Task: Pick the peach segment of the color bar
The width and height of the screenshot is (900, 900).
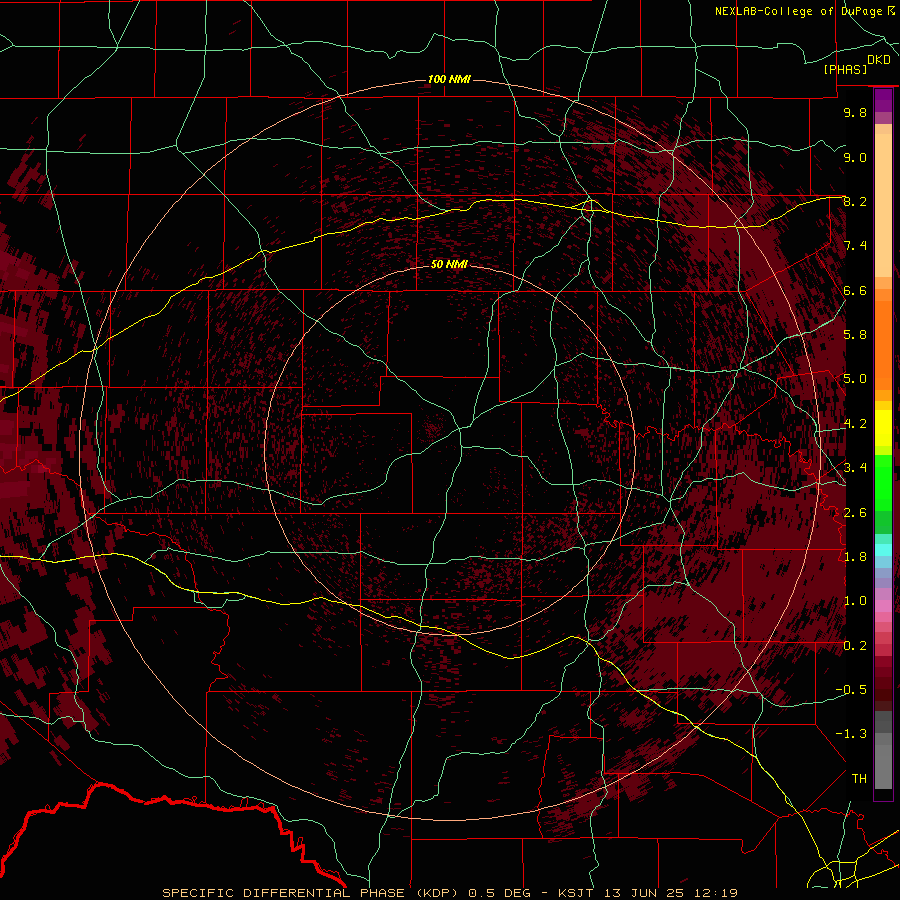Action: click(883, 207)
